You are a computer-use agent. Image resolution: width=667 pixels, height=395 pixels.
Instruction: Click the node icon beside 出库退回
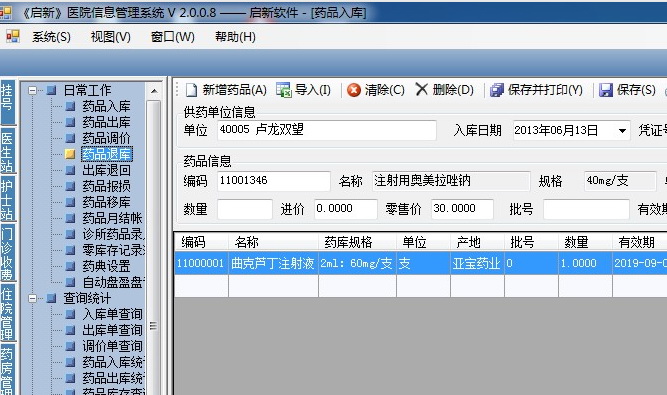coord(70,170)
